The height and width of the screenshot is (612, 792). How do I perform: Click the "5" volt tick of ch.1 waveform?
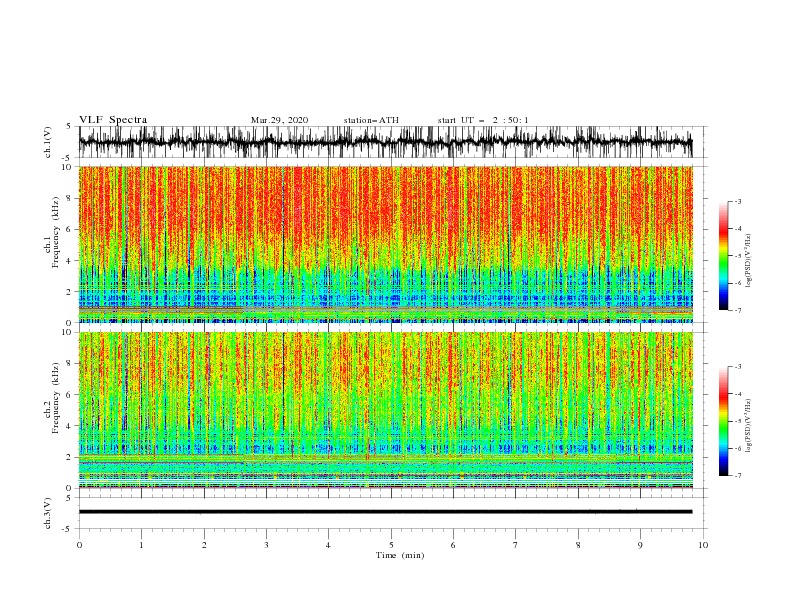click(69, 127)
